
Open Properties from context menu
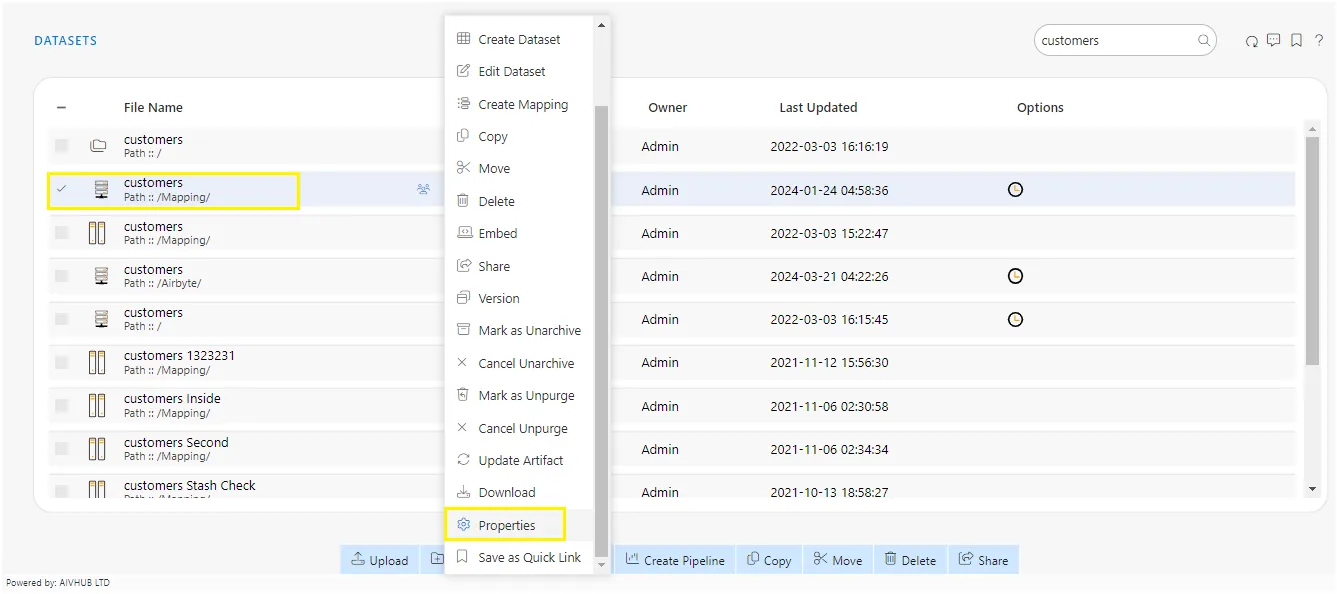519,525
